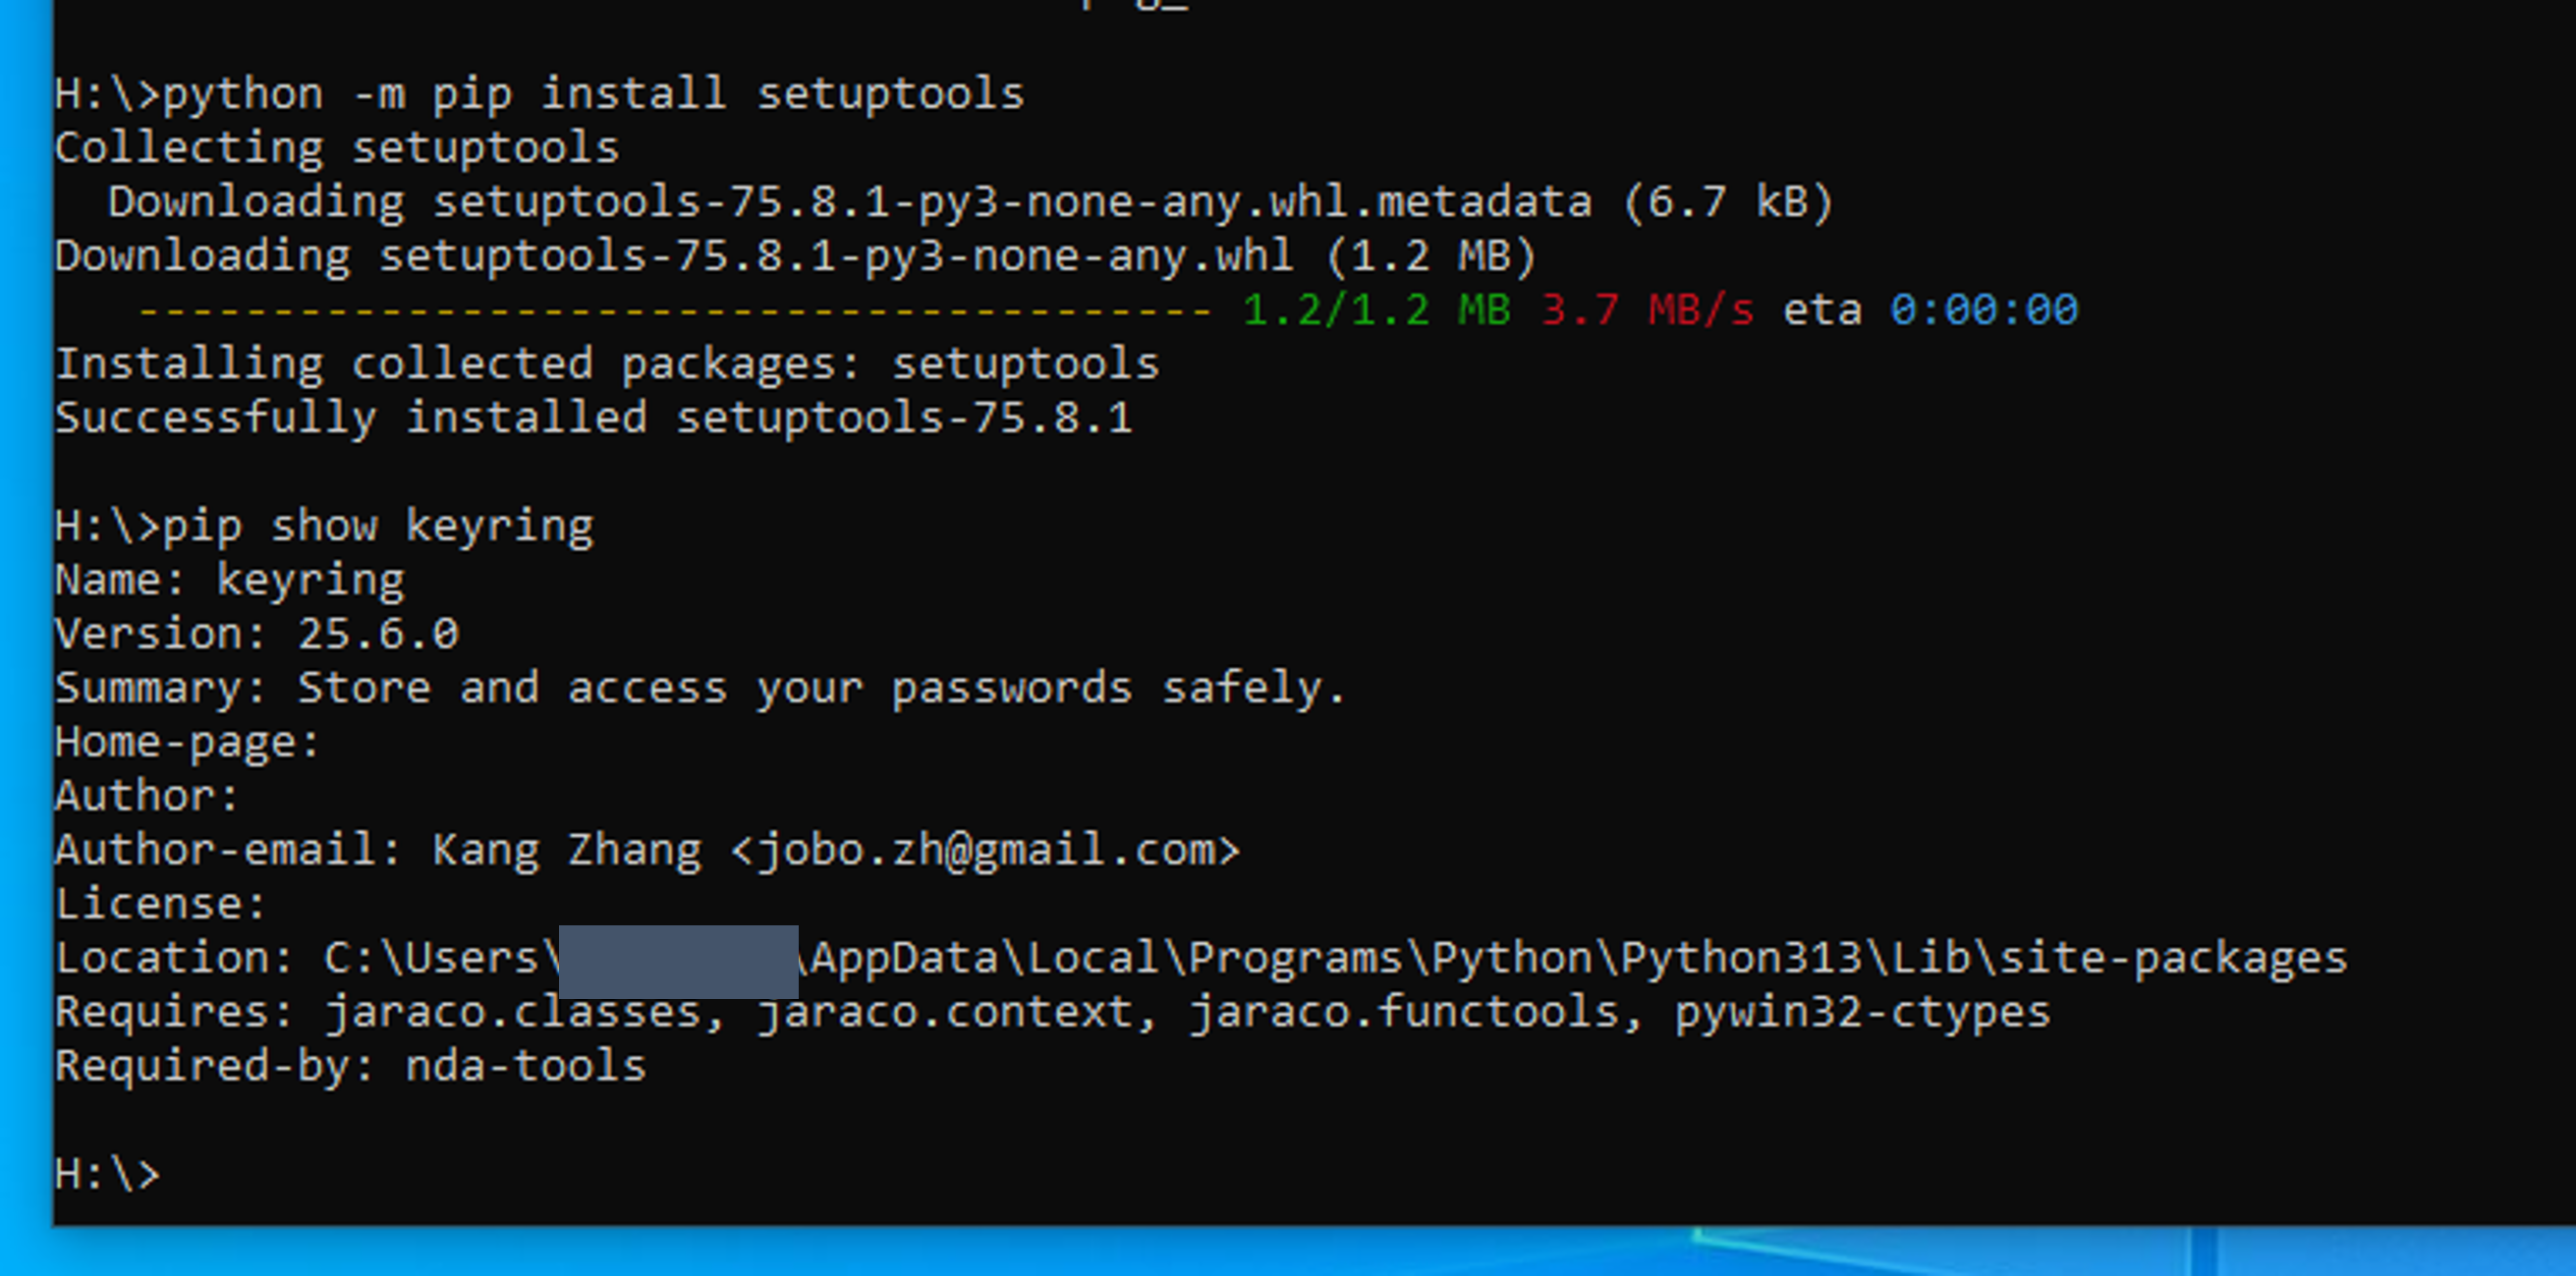
Task: Click the "whl.metadata (6.7 kB)" download text
Action: [x=1550, y=203]
